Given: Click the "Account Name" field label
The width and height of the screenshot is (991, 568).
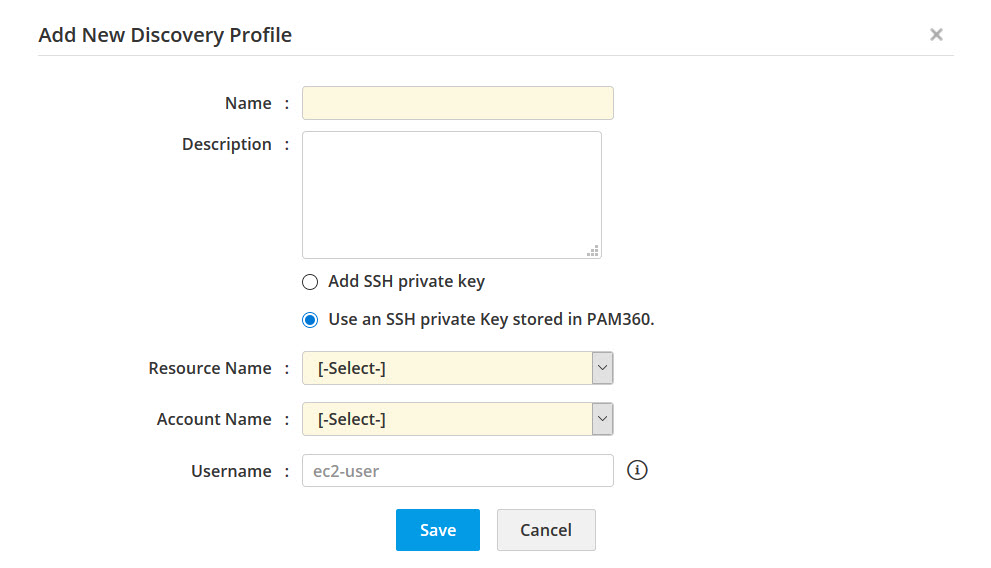Looking at the screenshot, I should pyautogui.click(x=214, y=419).
